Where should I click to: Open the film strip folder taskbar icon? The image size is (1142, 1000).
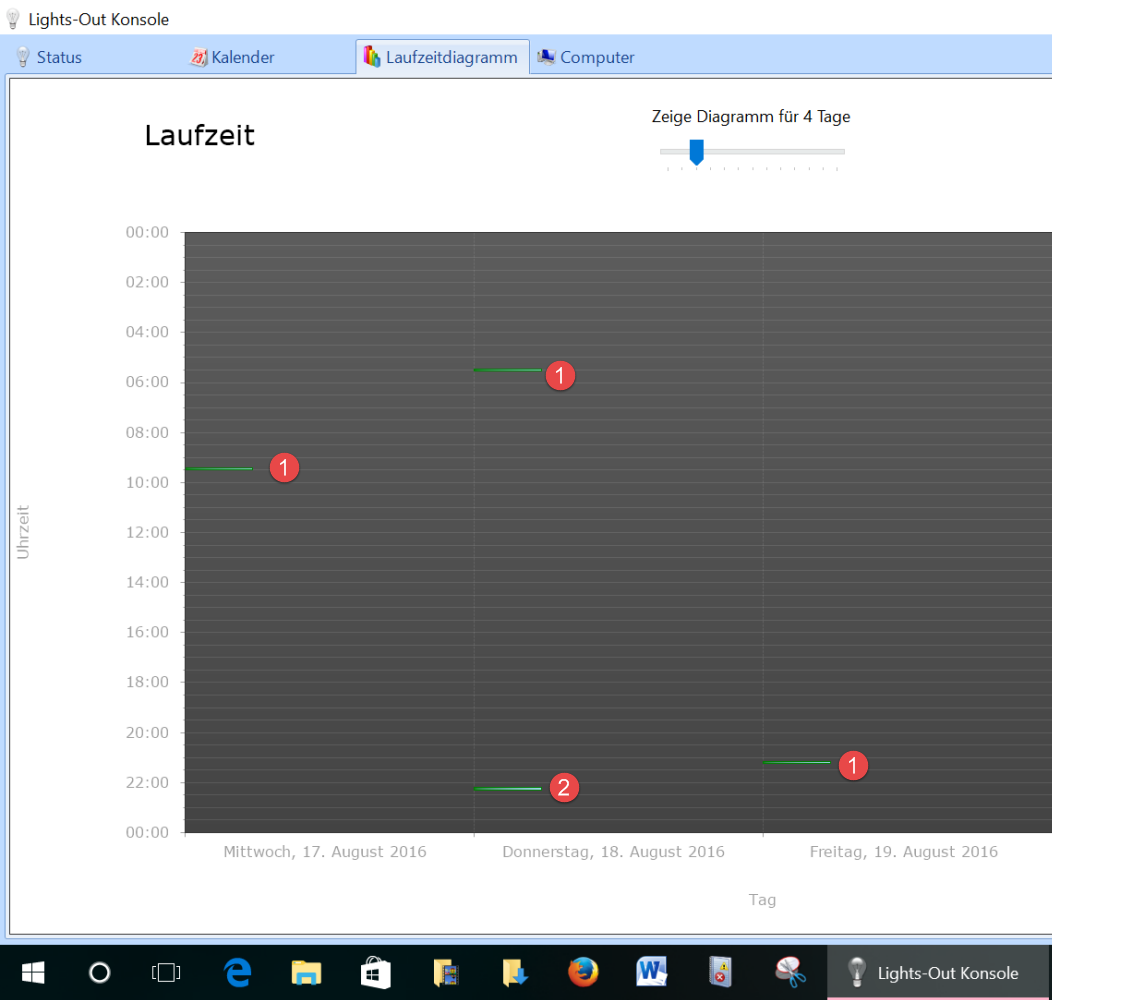coord(445,973)
